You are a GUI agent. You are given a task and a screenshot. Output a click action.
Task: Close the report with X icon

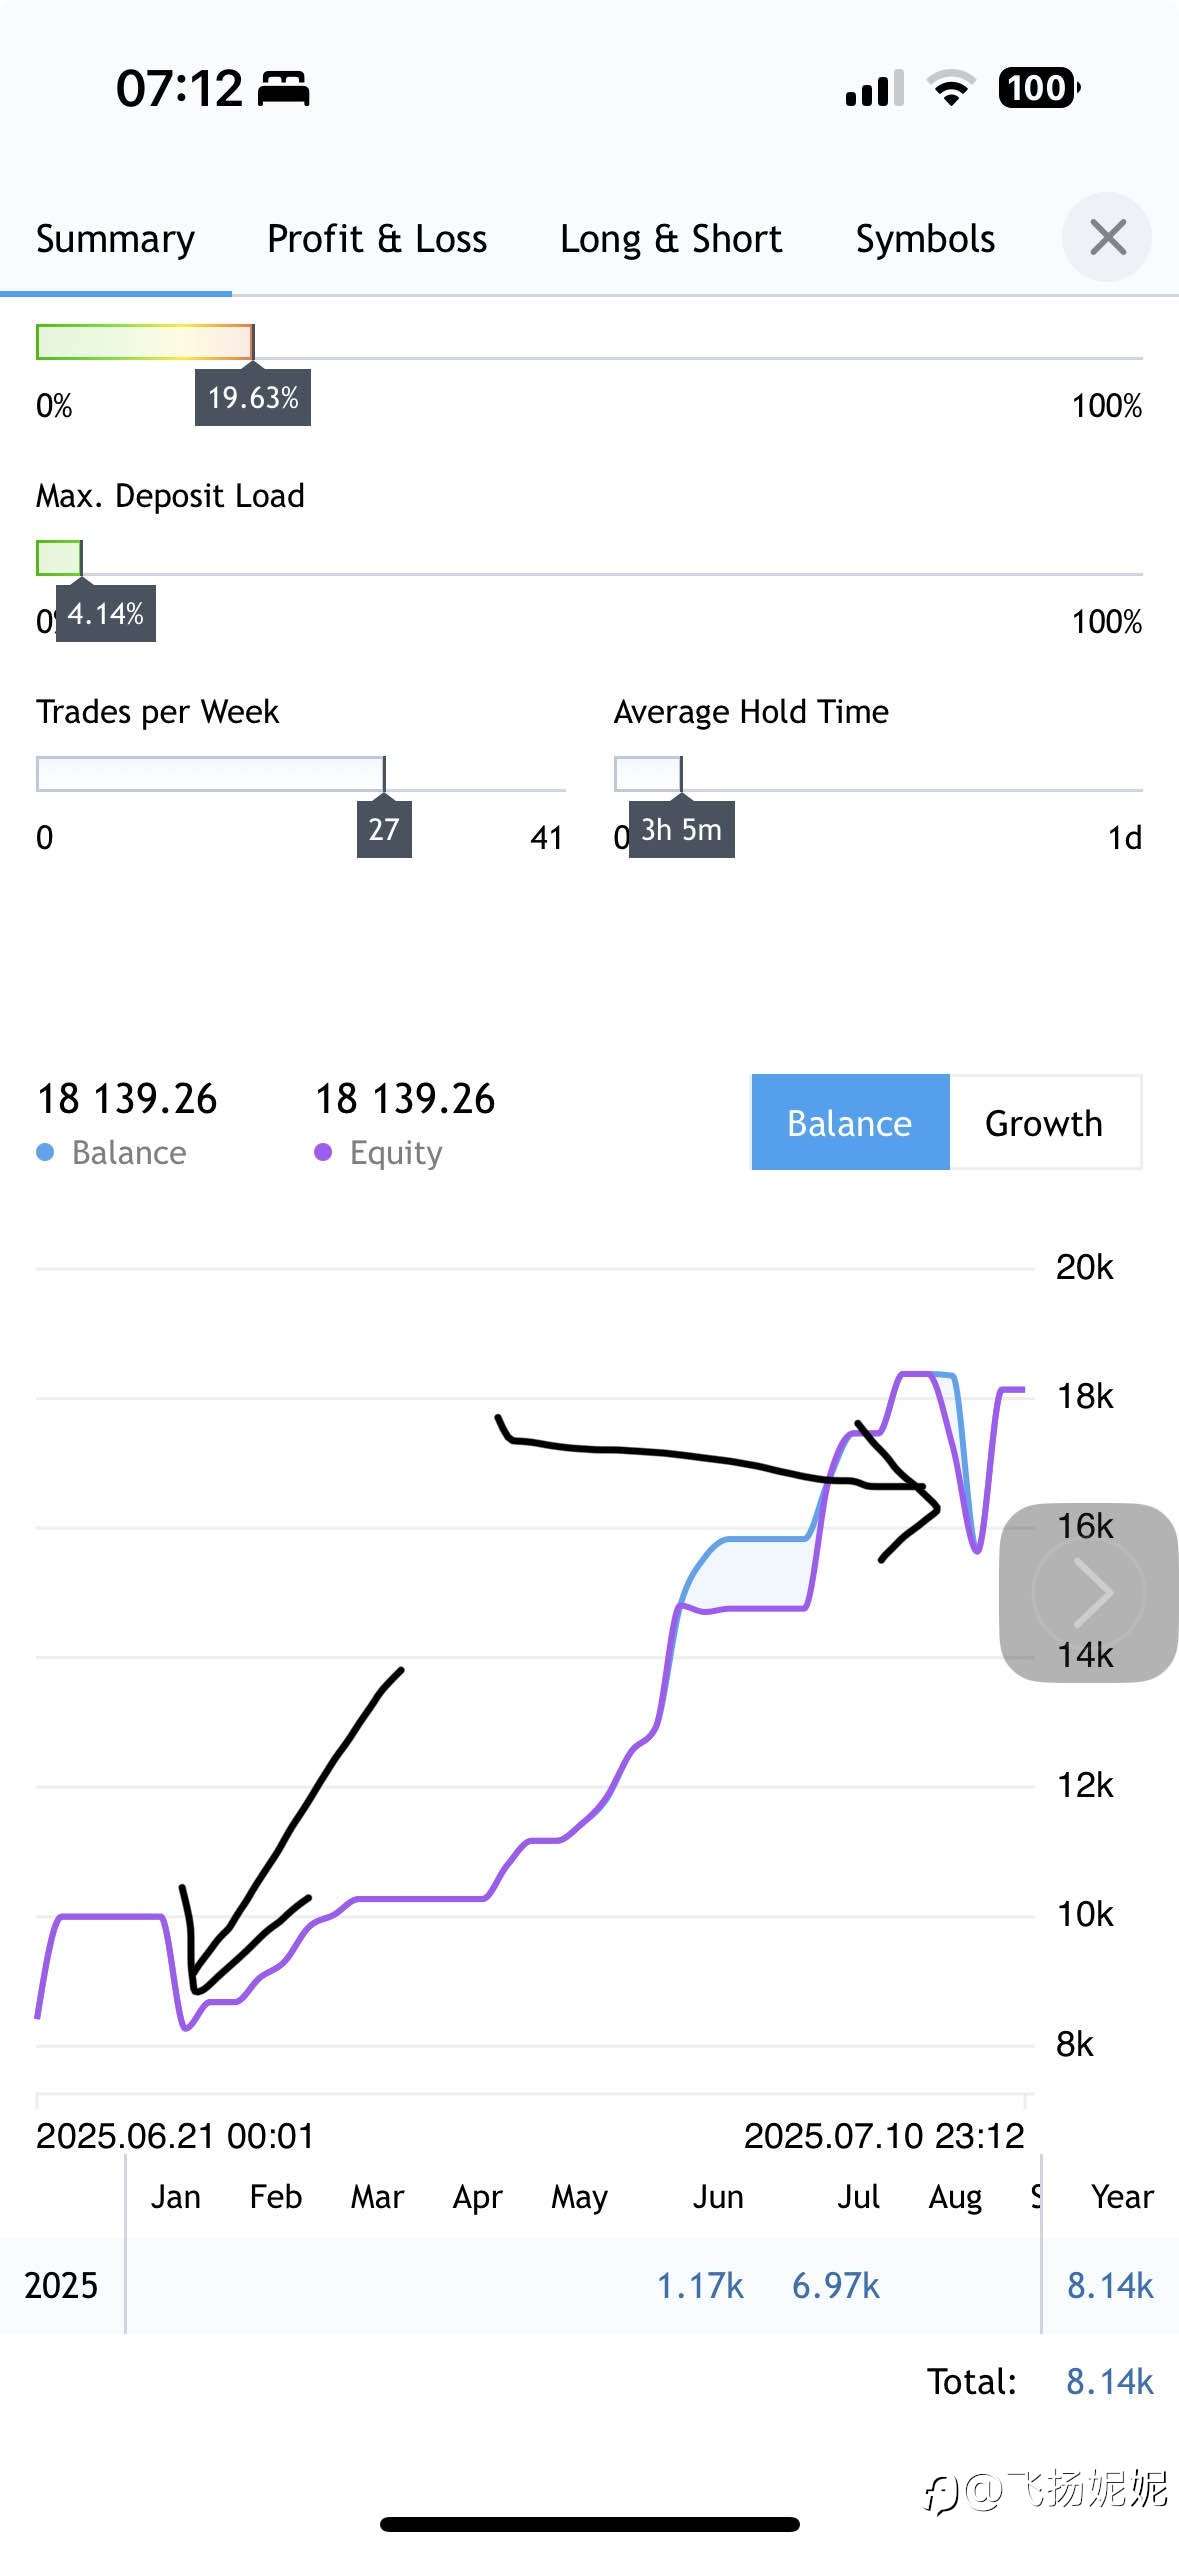click(x=1107, y=238)
